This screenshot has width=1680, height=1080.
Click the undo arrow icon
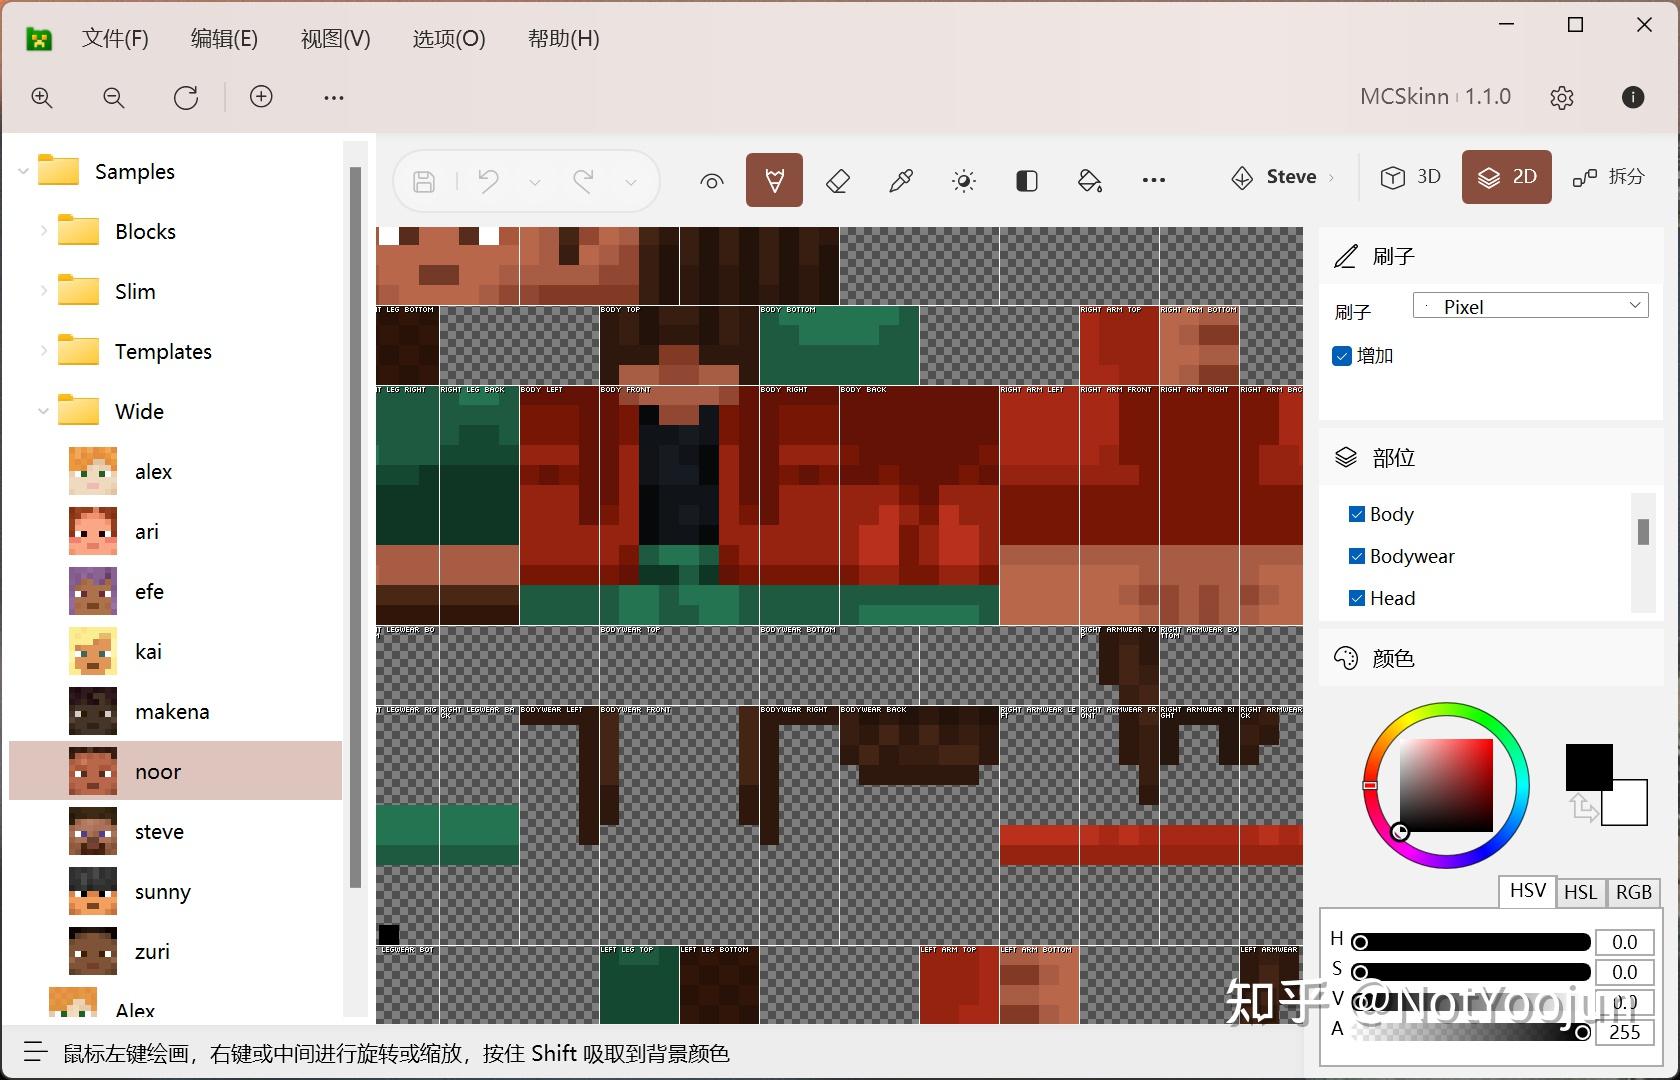pos(488,181)
